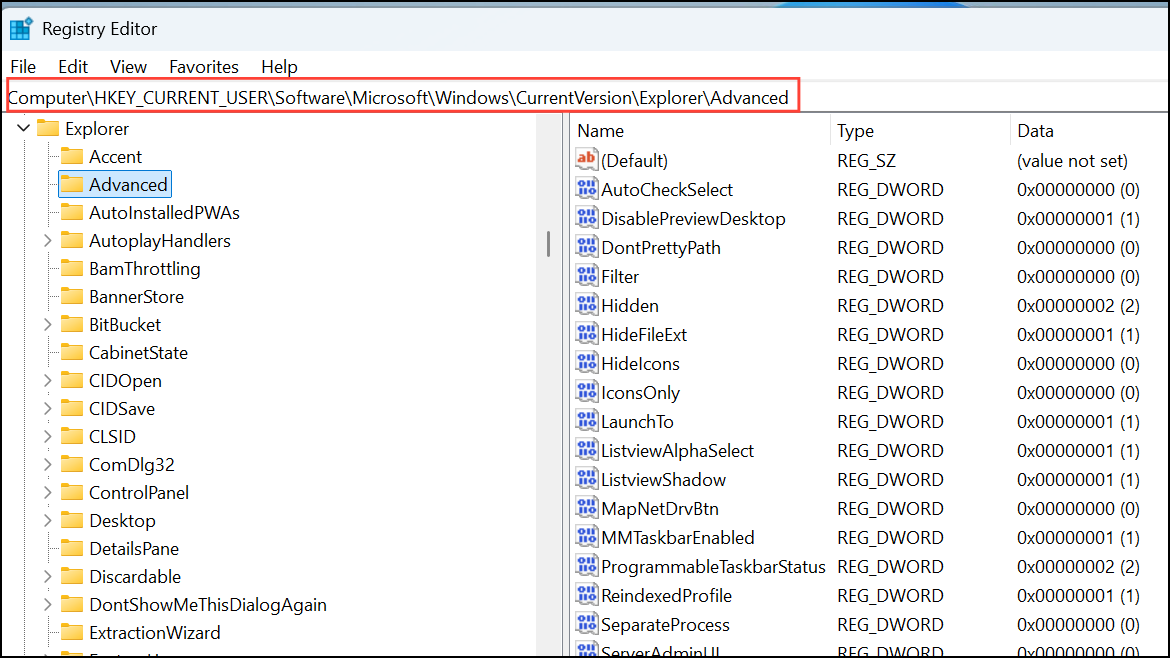
Task: Expand the DontShowMeThisDialogAgain key
Action: pos(48,604)
